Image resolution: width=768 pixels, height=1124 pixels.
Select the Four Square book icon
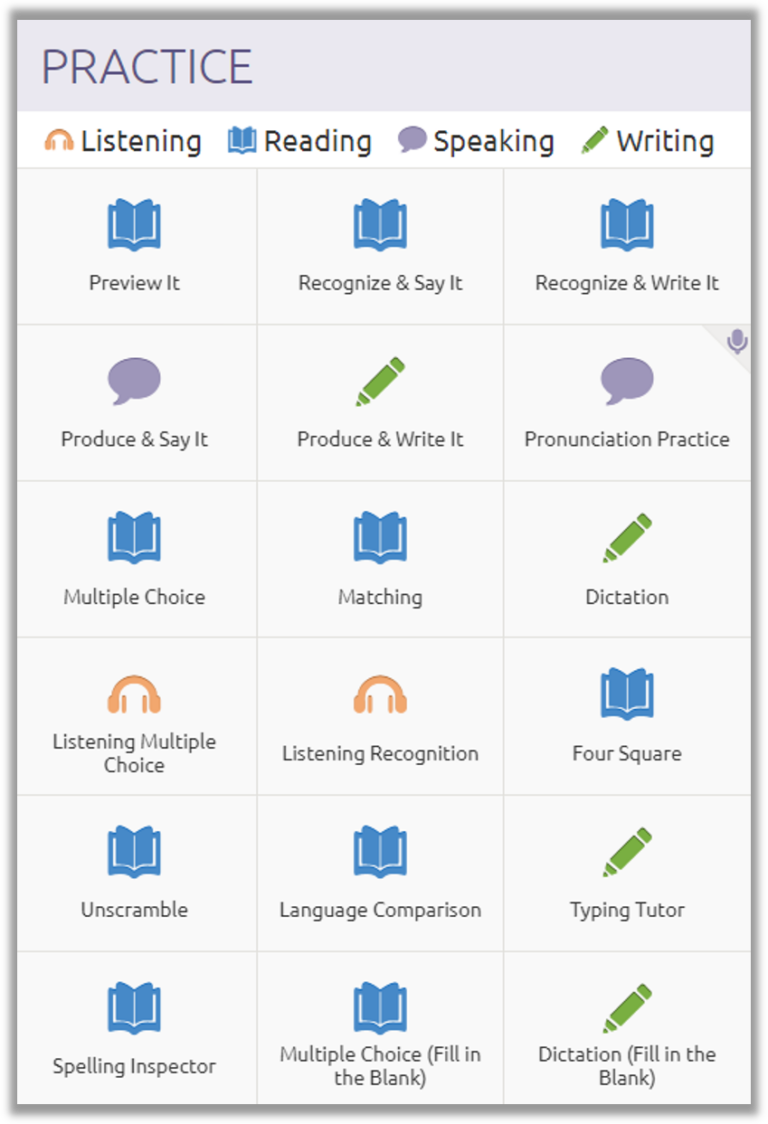click(x=627, y=693)
